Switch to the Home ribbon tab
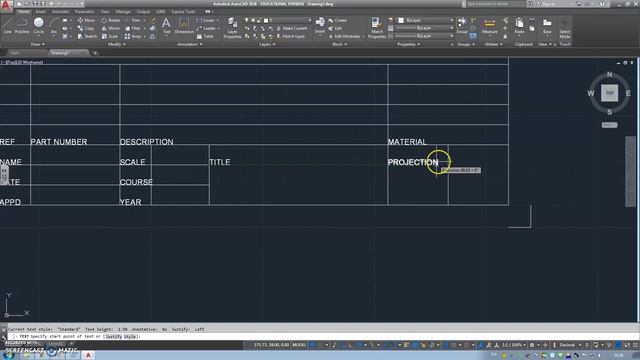The image size is (640, 360). point(24,11)
